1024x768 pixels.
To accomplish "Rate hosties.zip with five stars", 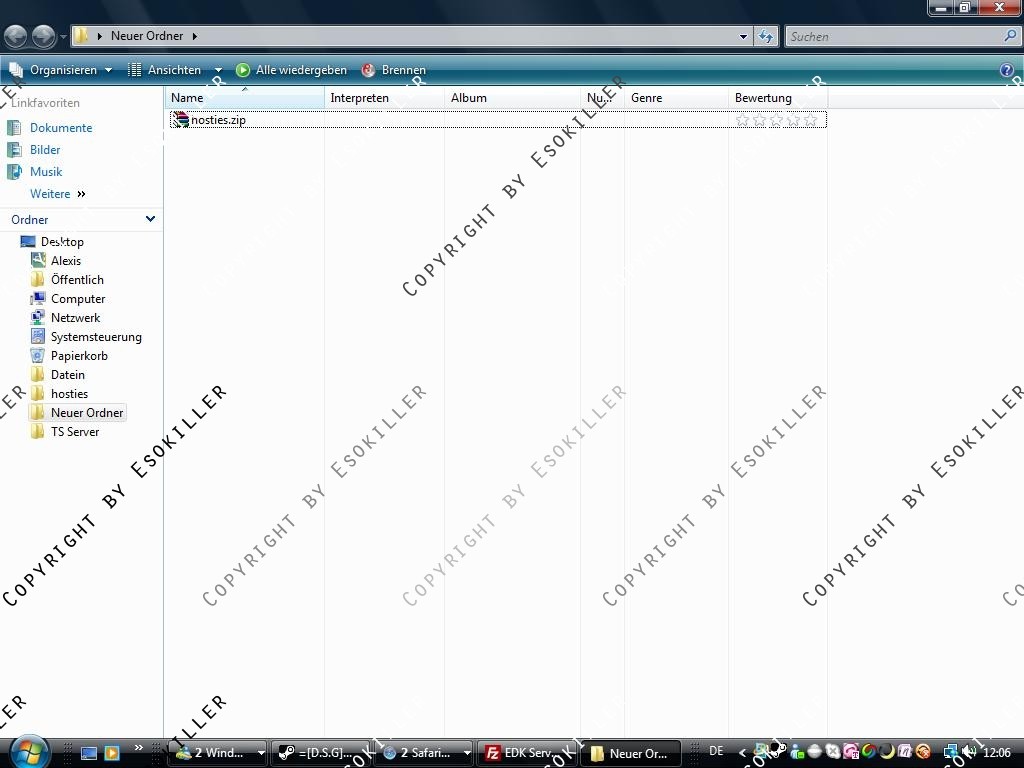I will tap(810, 120).
